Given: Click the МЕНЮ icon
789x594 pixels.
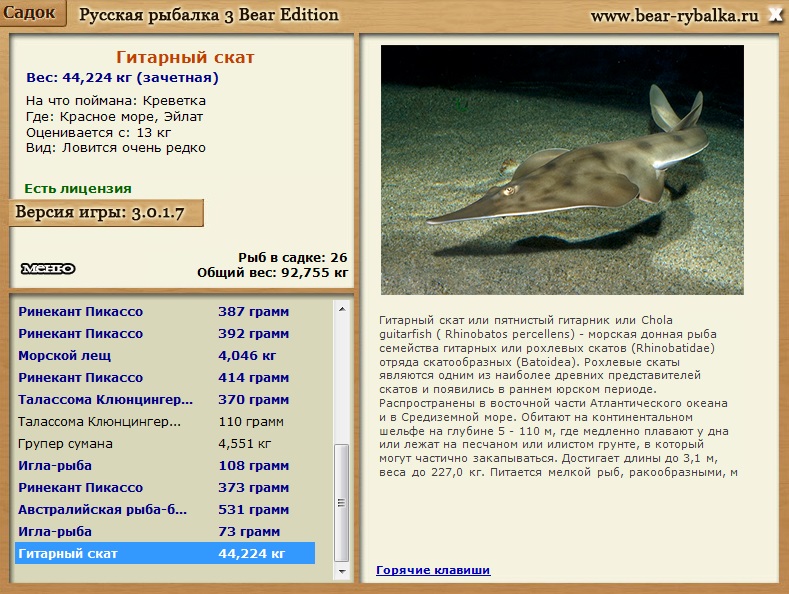Looking at the screenshot, I should click(47, 268).
